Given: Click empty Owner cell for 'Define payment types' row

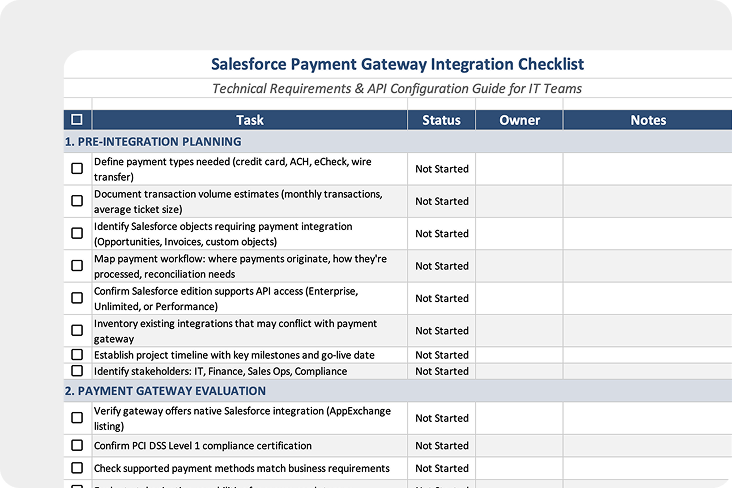Looking at the screenshot, I should coord(519,169).
